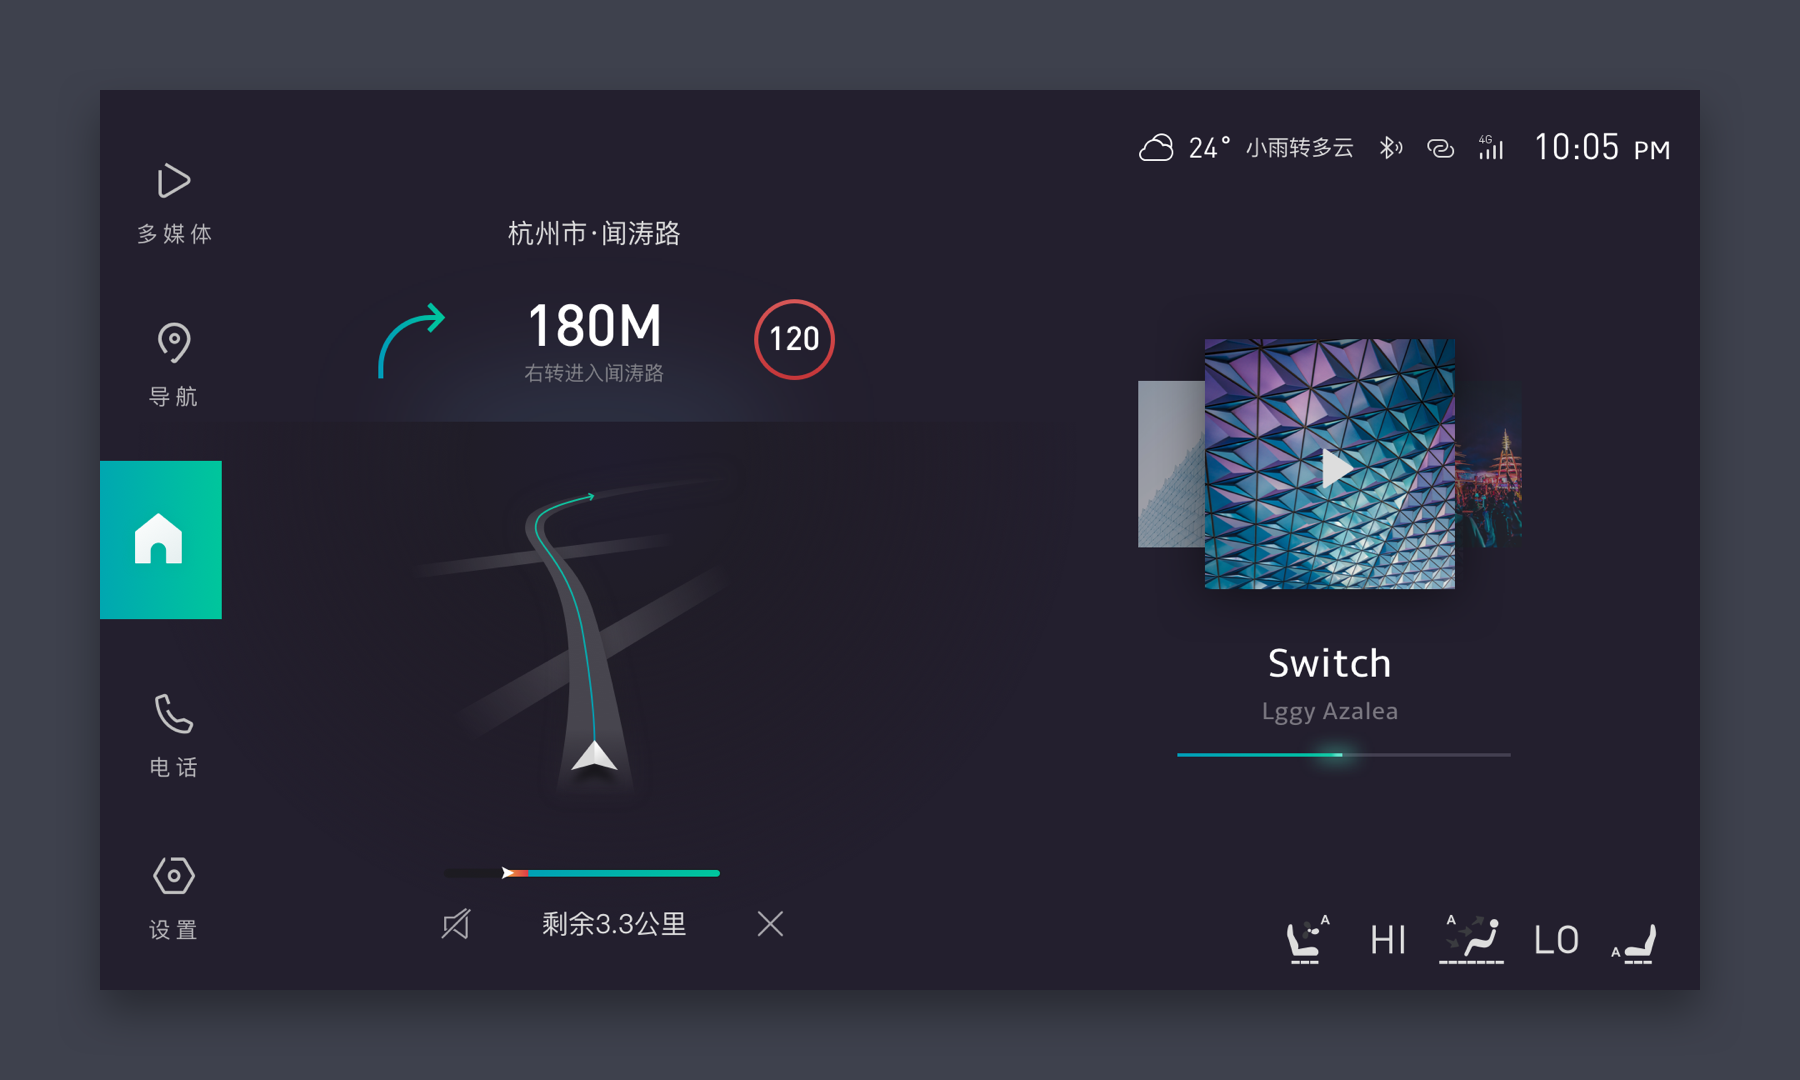The width and height of the screenshot is (1800, 1080).
Task: Tap the weather cloud icon
Action: 1156,148
